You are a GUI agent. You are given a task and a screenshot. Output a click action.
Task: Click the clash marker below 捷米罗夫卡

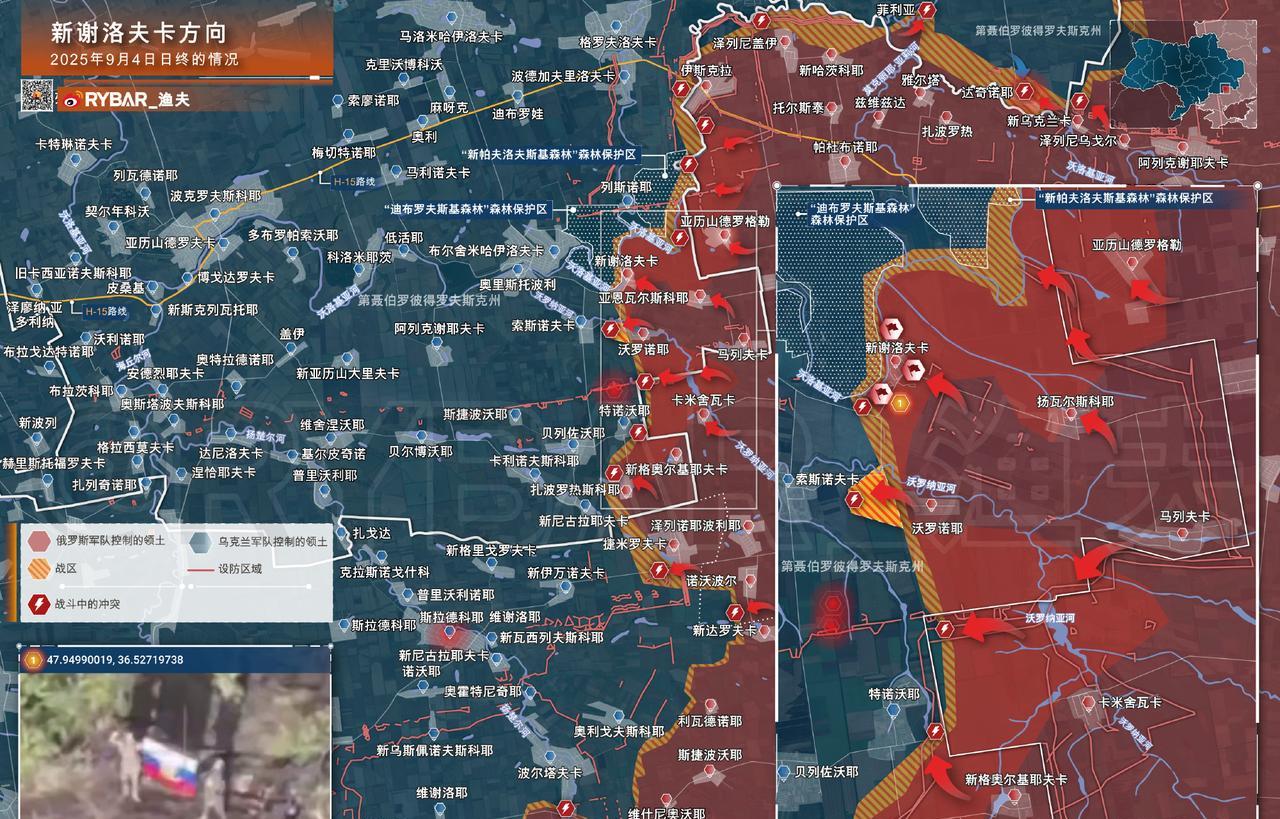click(x=660, y=570)
